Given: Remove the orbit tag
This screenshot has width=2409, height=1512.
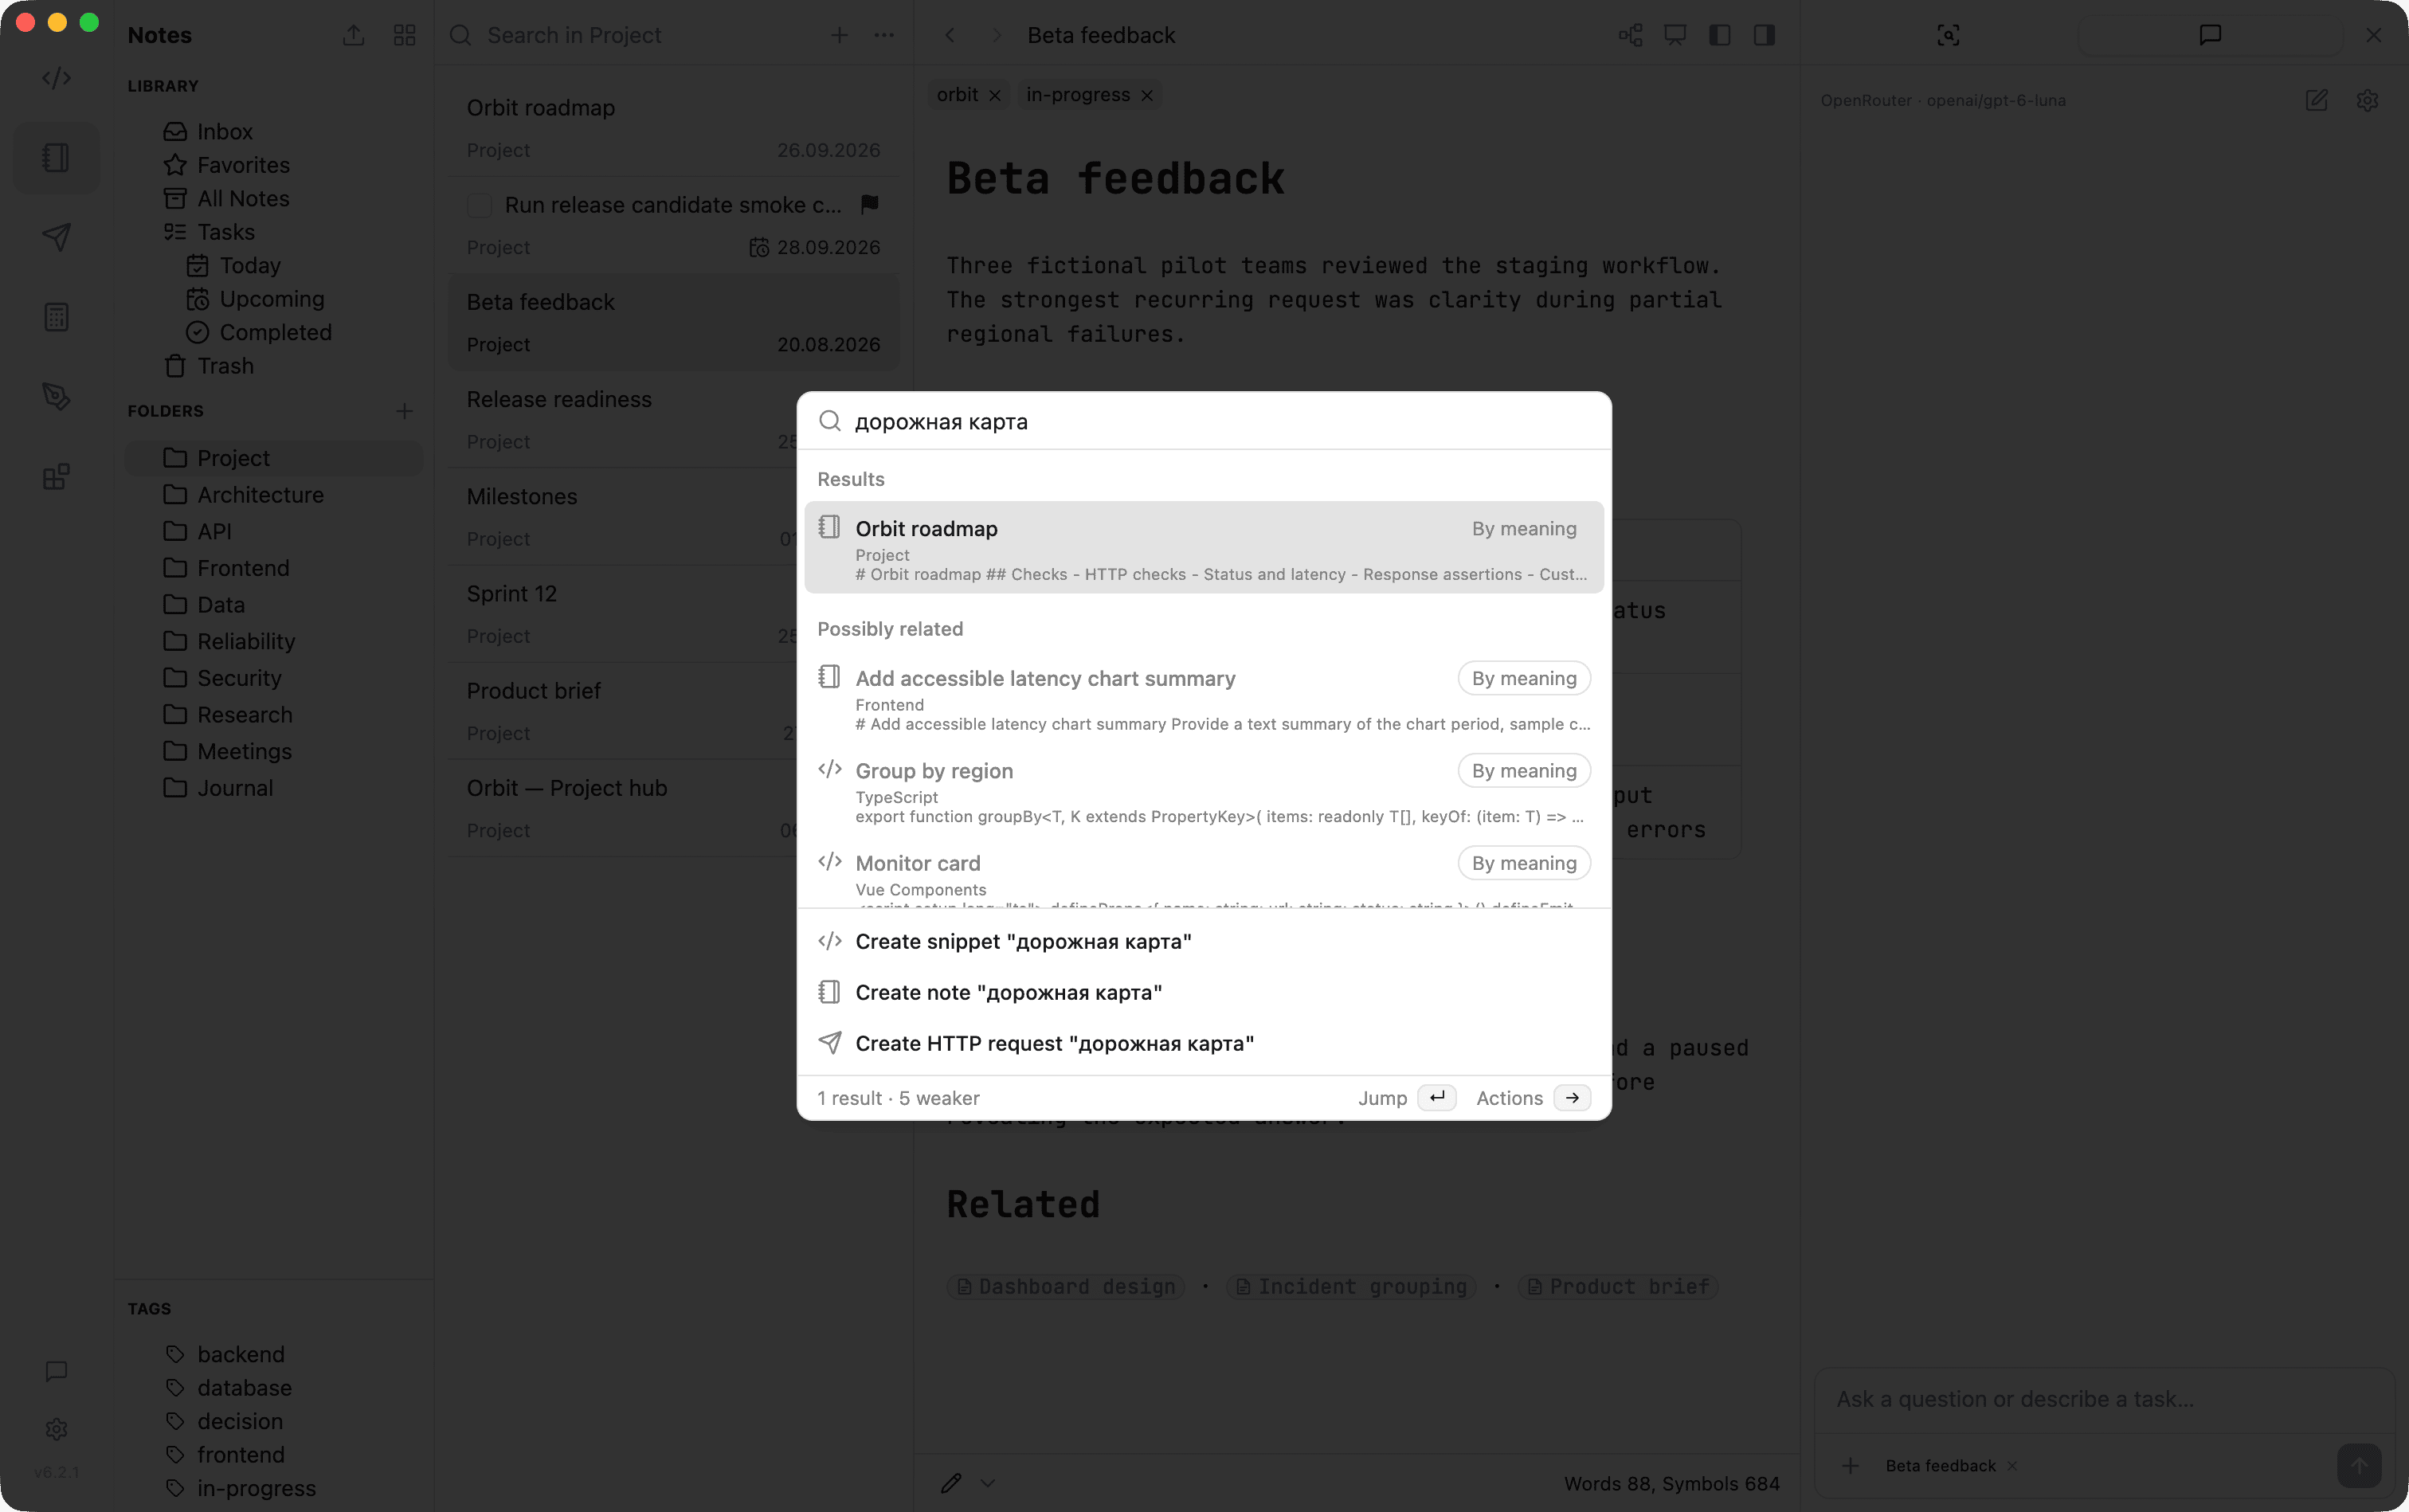Looking at the screenshot, I should click(995, 95).
